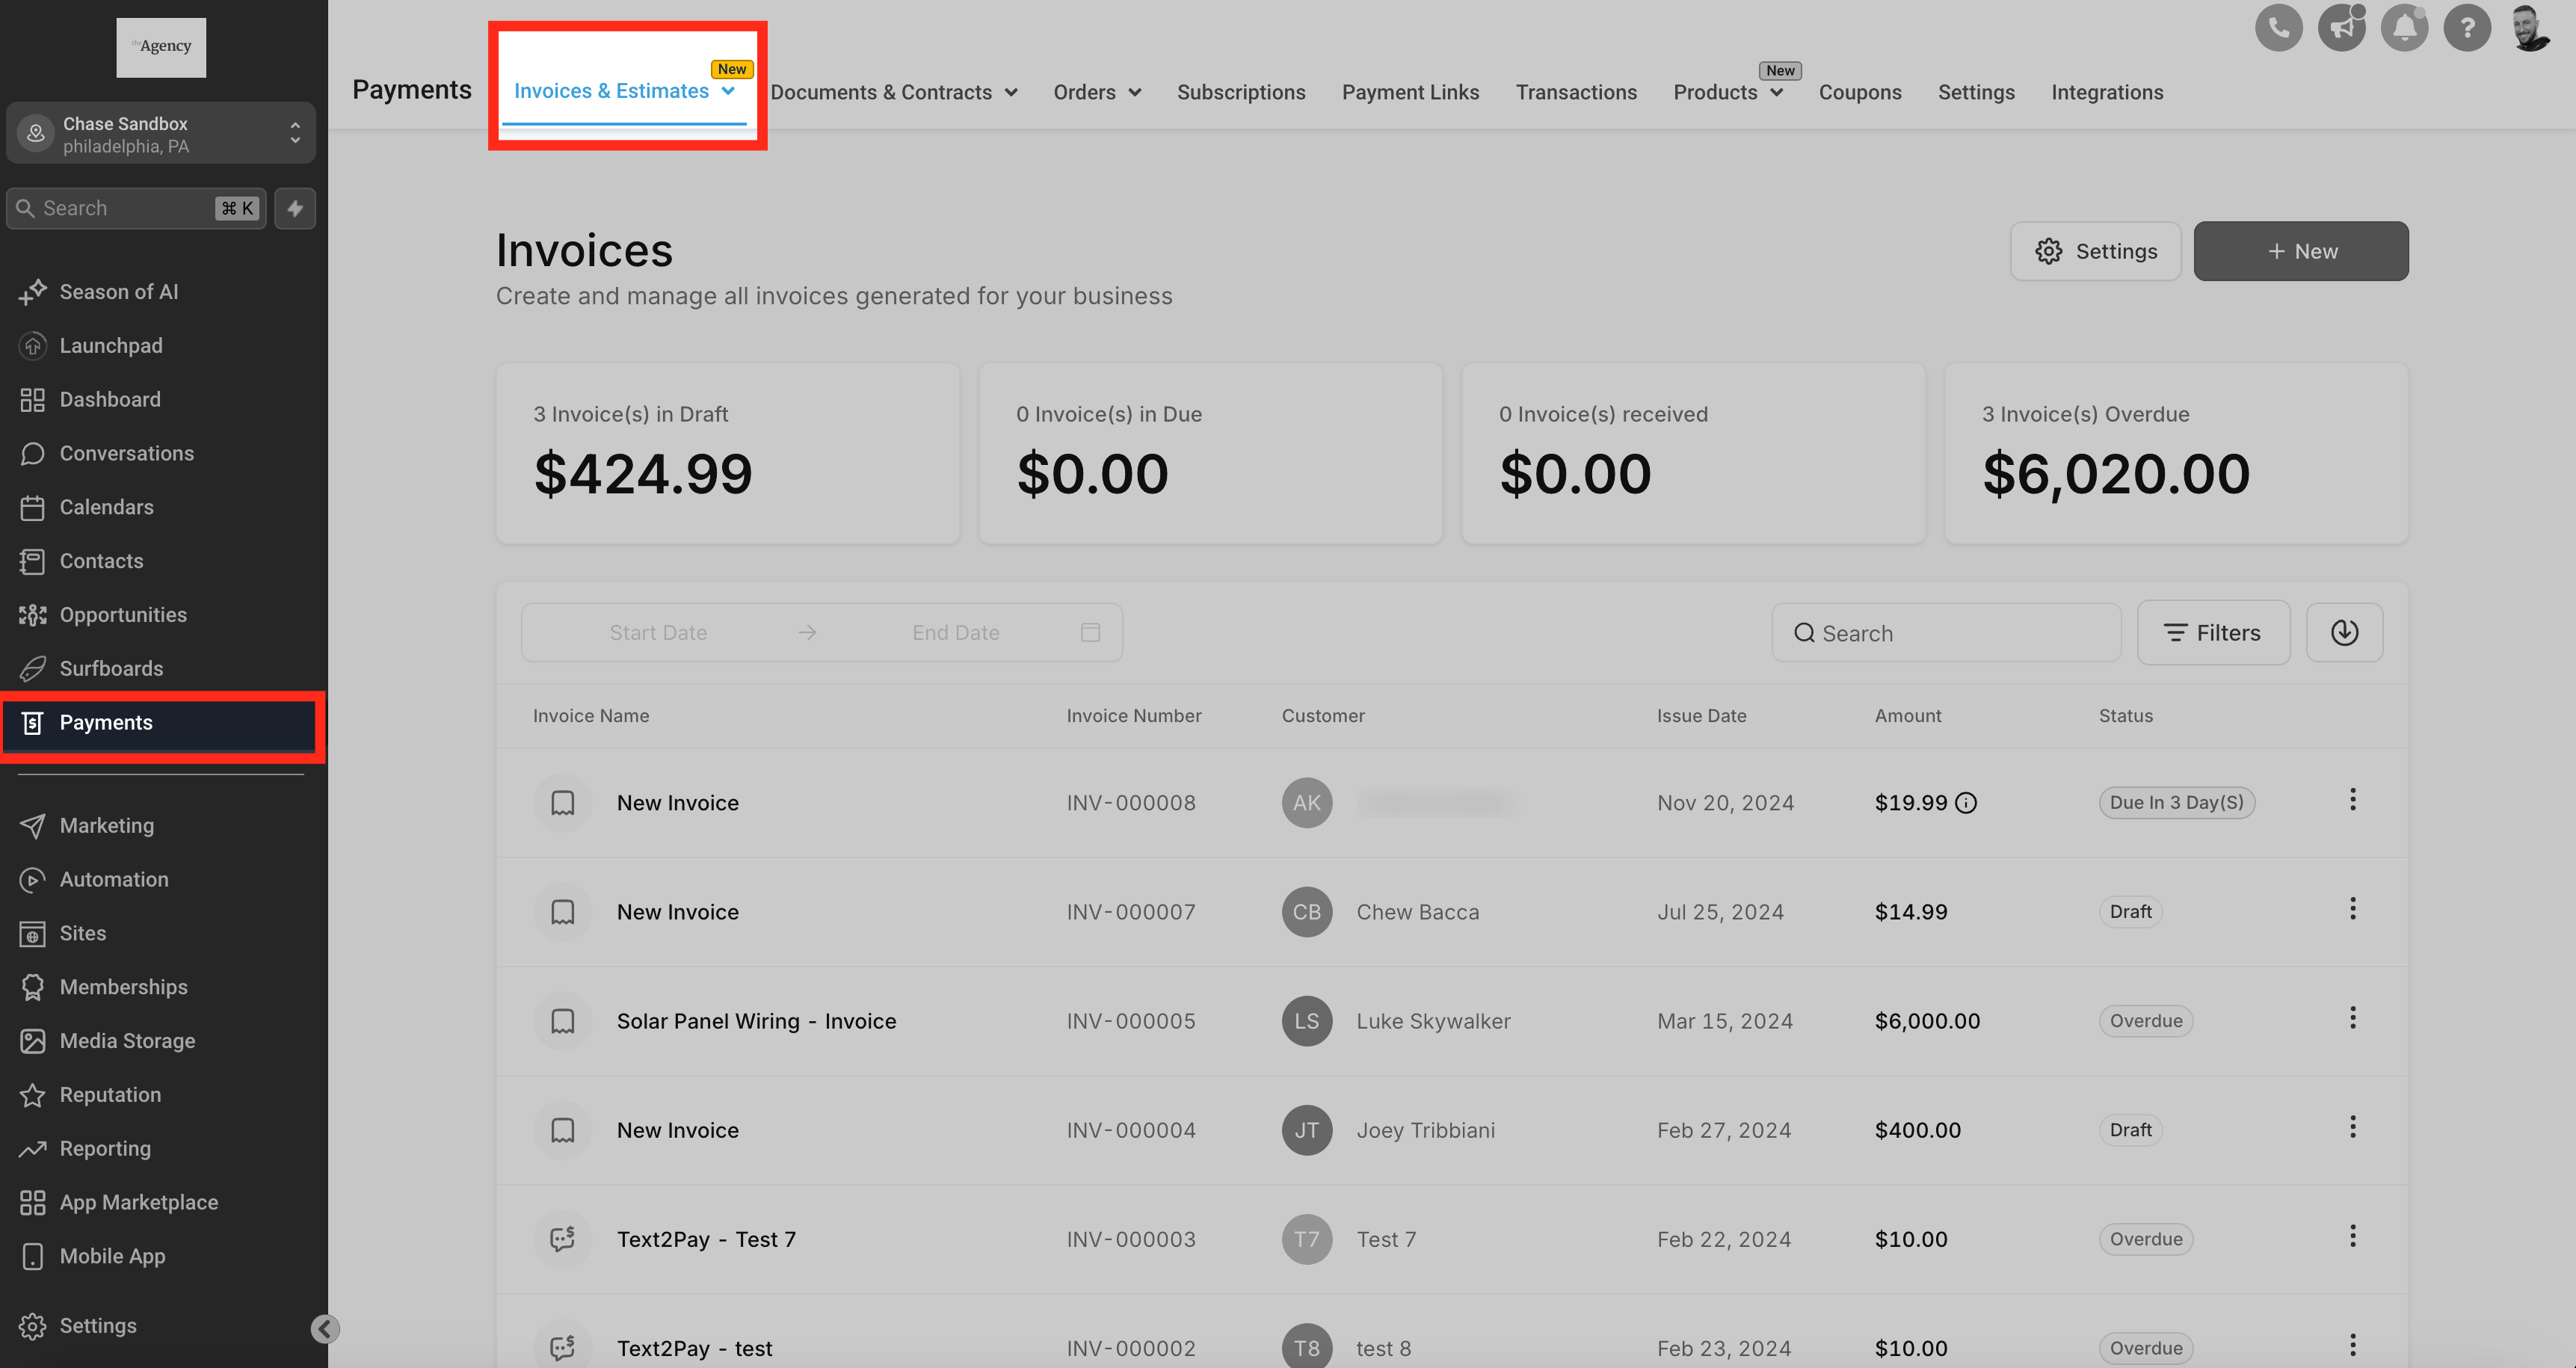Open the notifications bell
The height and width of the screenshot is (1368, 2576).
[x=2404, y=28]
